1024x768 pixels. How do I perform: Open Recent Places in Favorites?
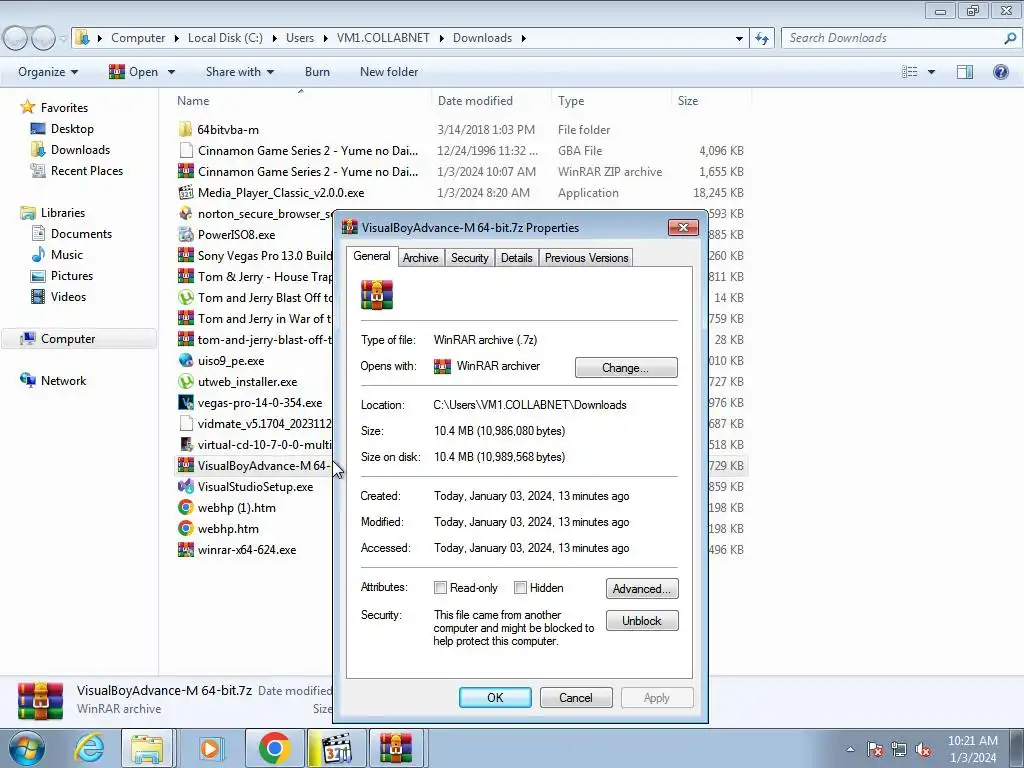87,170
